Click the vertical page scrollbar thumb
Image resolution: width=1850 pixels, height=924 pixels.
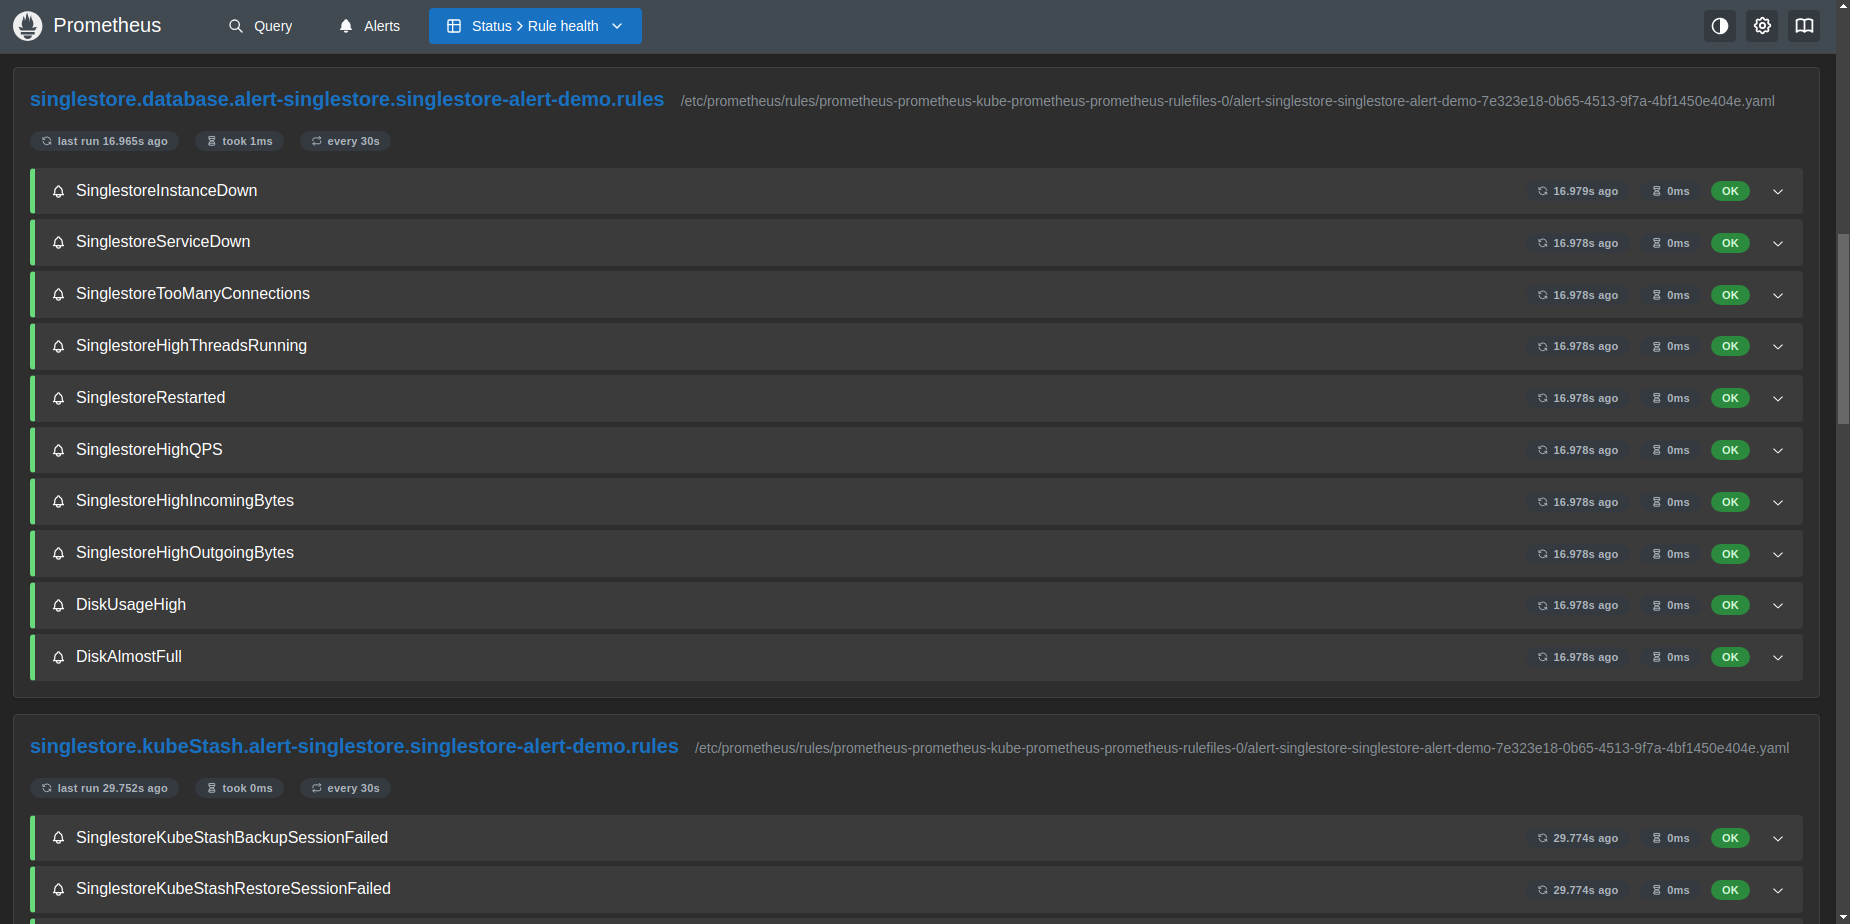[1843, 329]
